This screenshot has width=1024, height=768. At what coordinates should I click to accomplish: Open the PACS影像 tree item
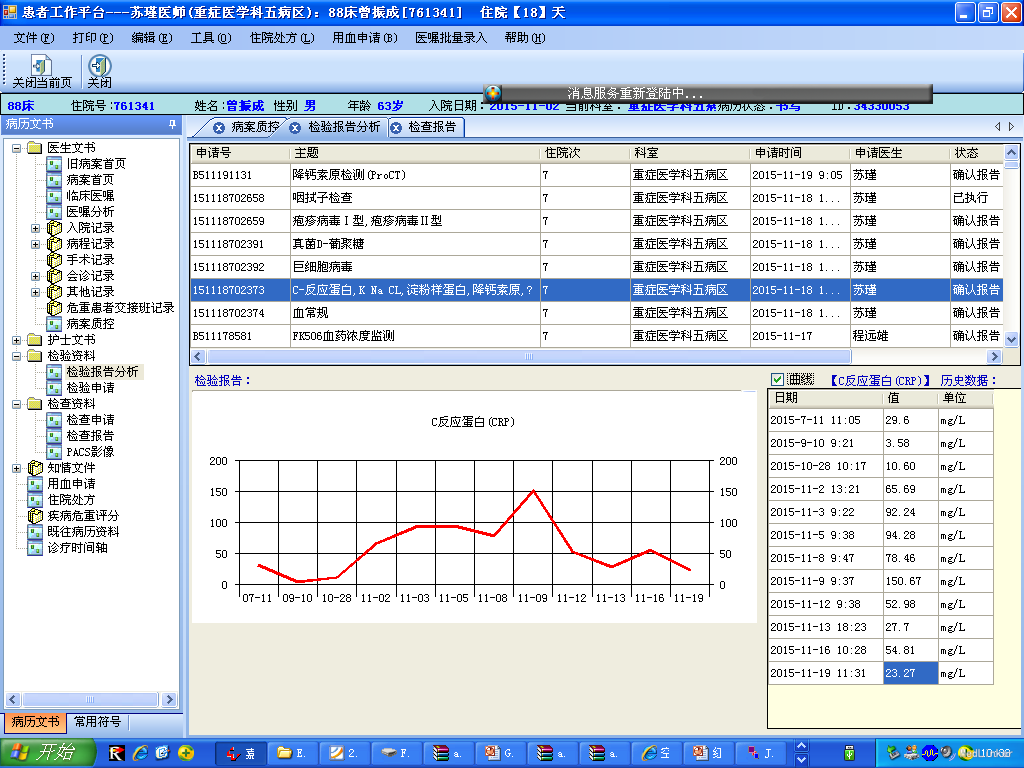tap(90, 452)
